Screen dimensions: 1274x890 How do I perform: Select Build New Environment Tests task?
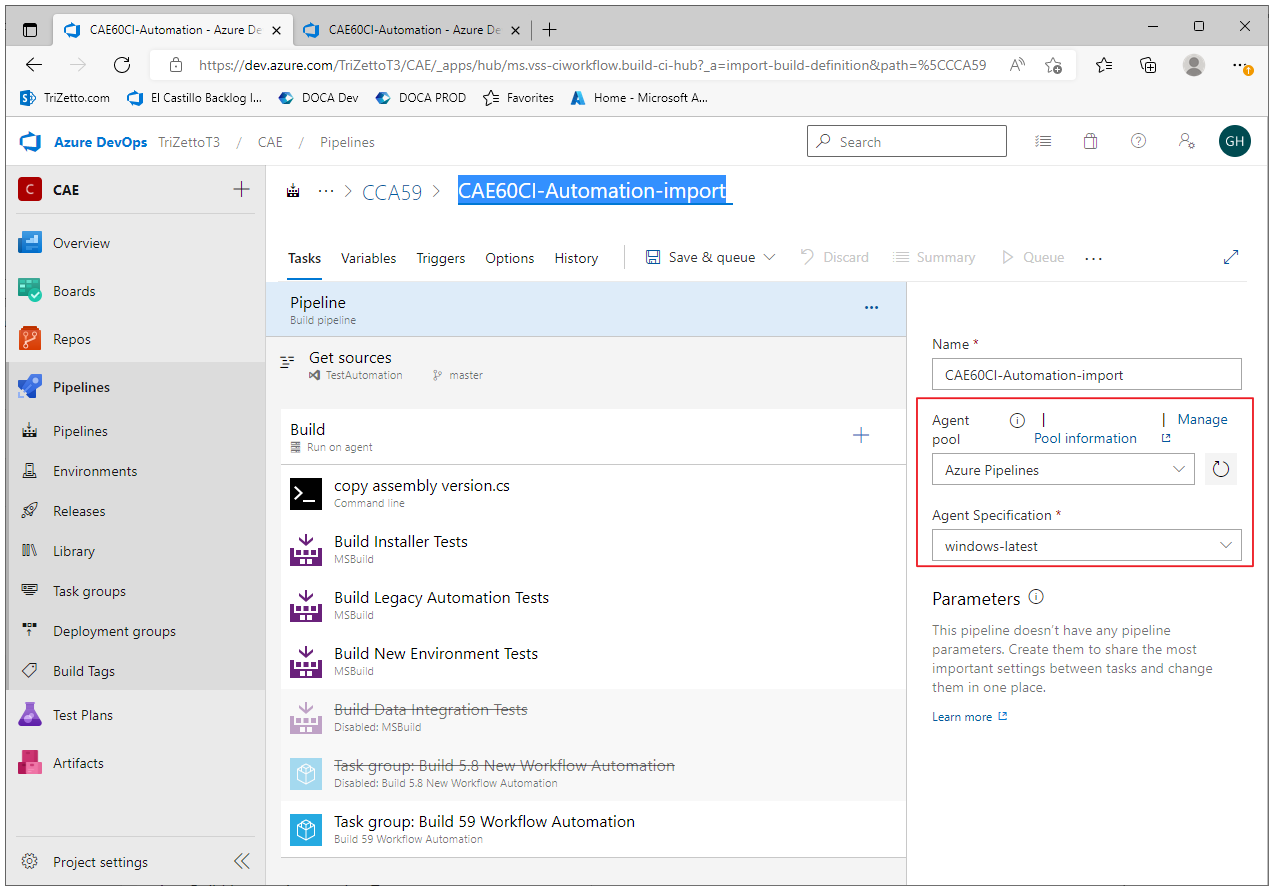pyautogui.click(x=593, y=661)
